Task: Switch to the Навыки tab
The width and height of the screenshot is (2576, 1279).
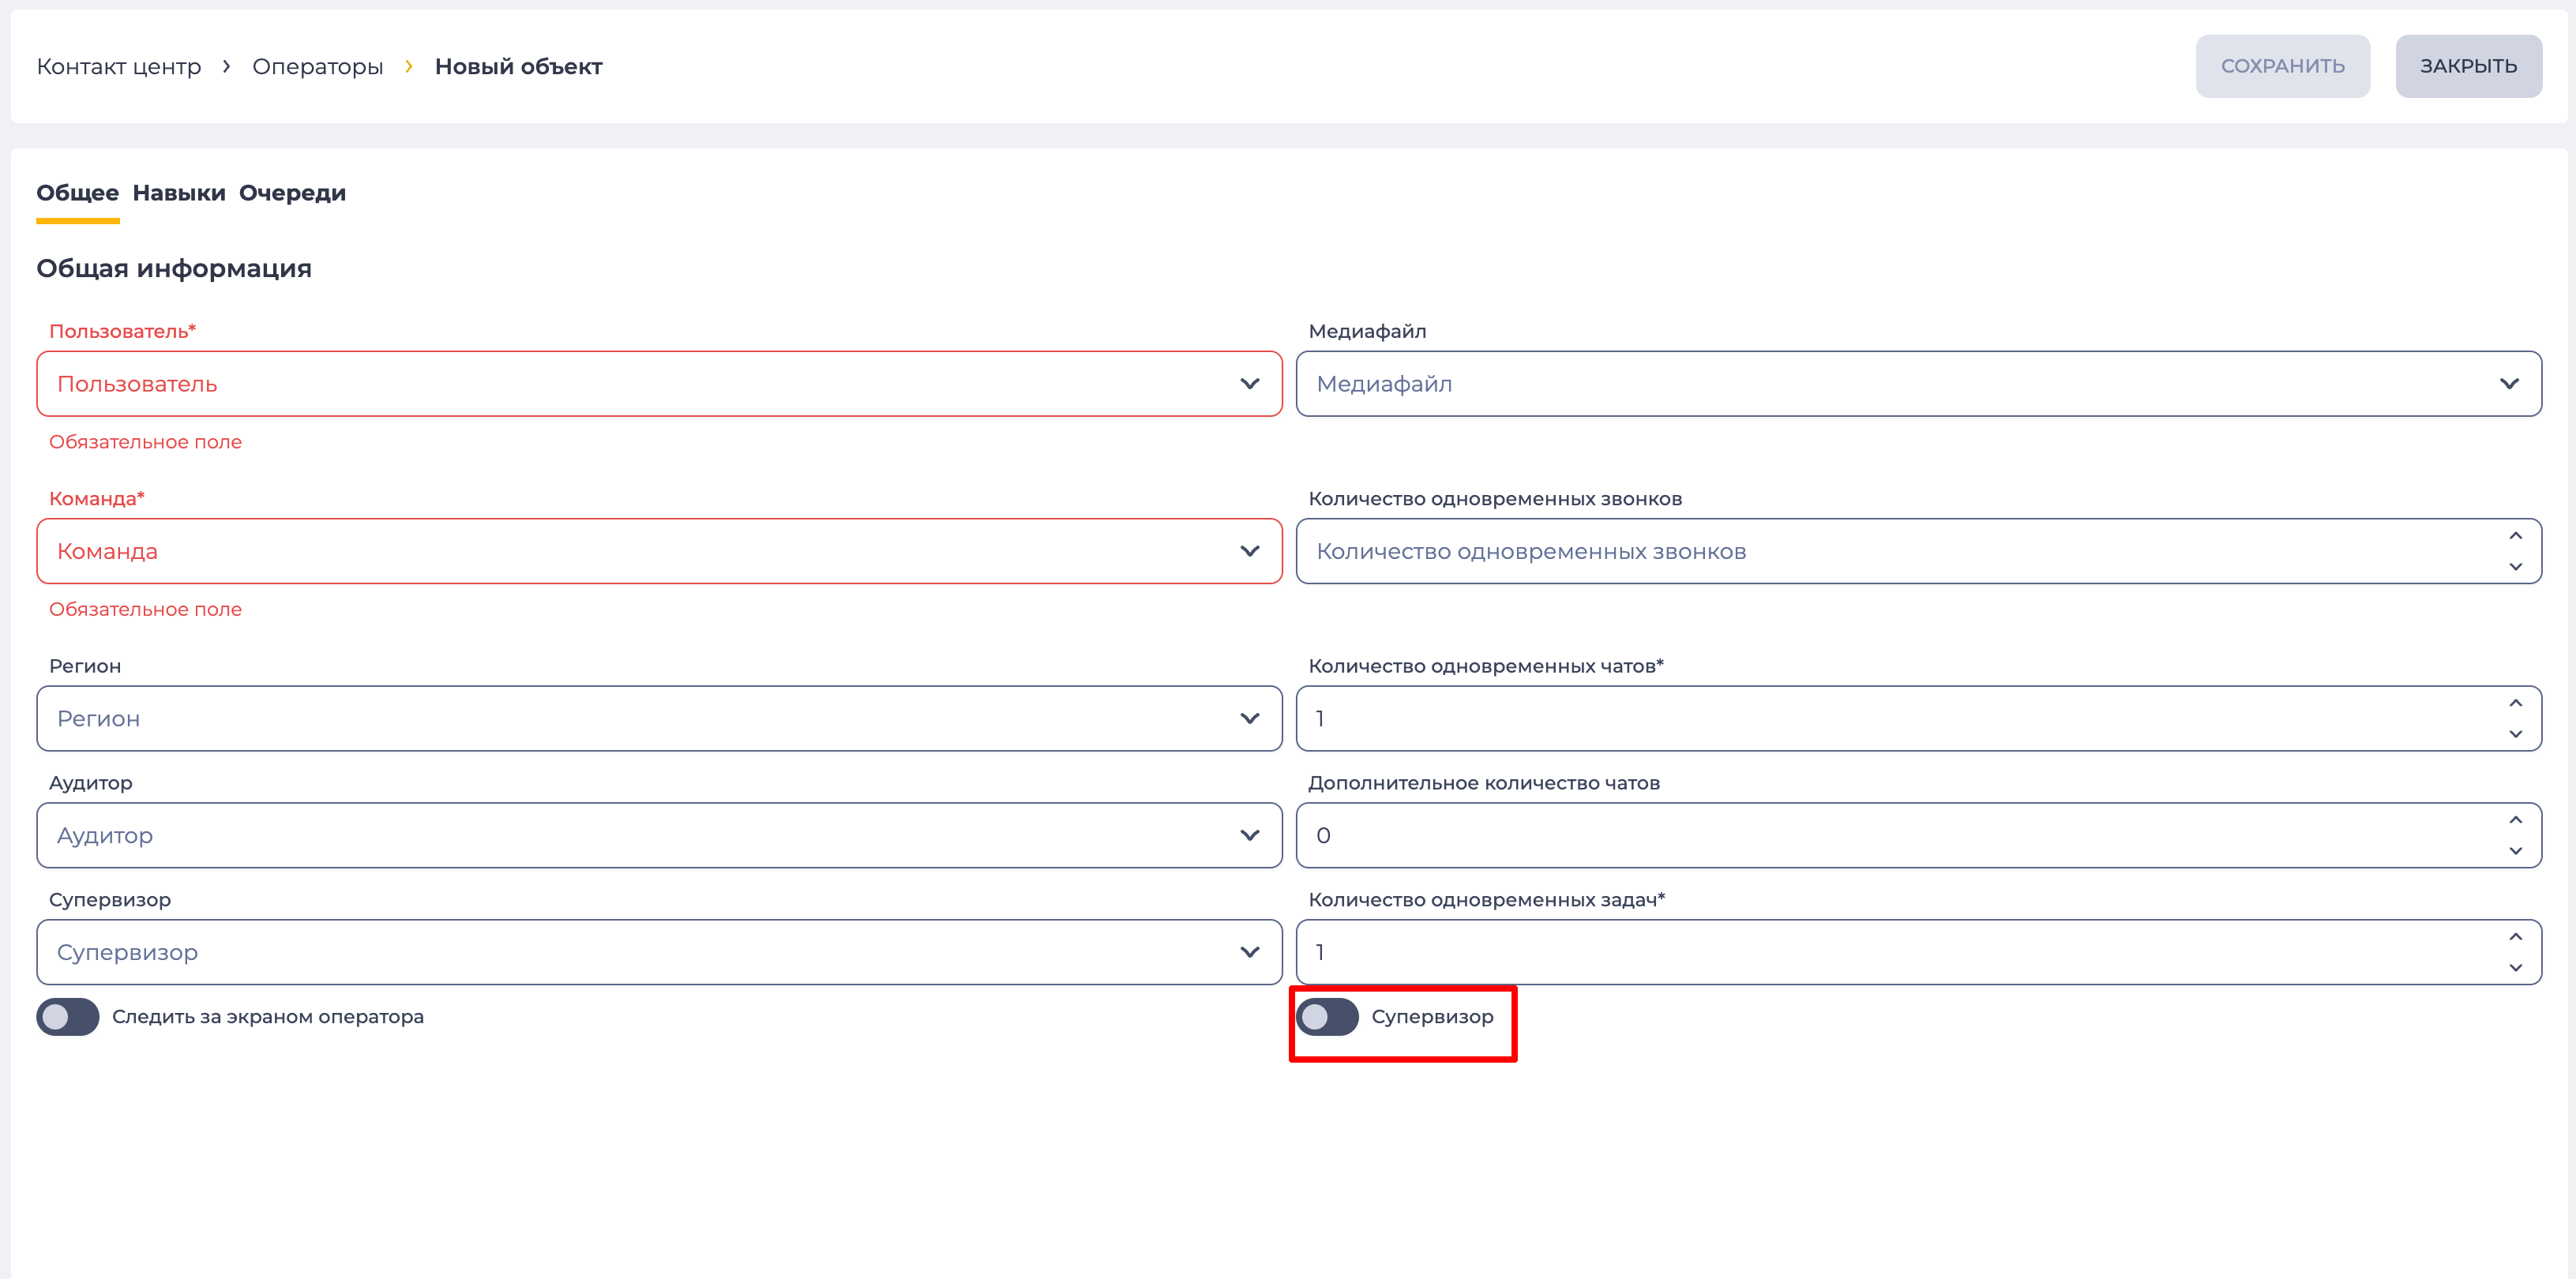Action: [179, 193]
